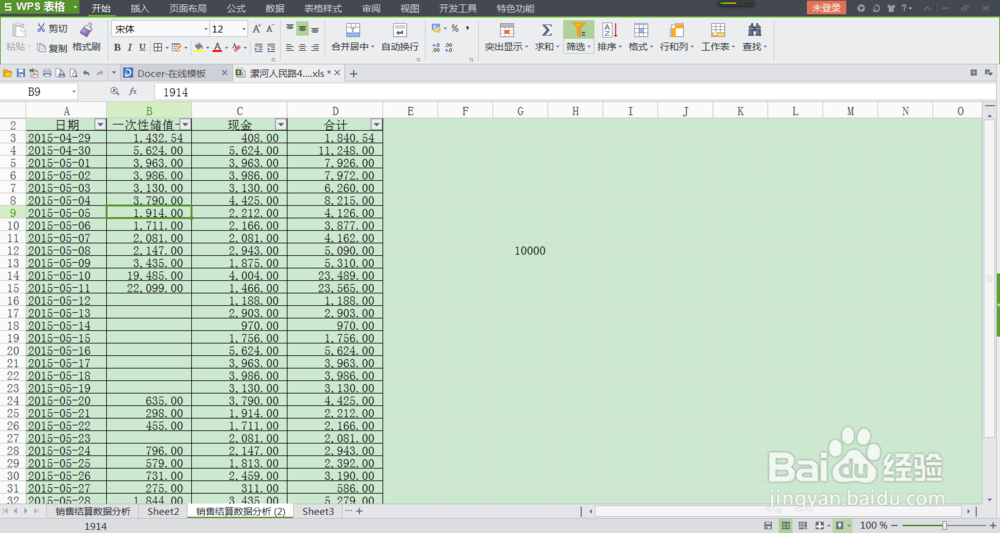Screen dimensions: 1000x533
Task: Click the cell Format (格式) icon
Action: (x=640, y=30)
